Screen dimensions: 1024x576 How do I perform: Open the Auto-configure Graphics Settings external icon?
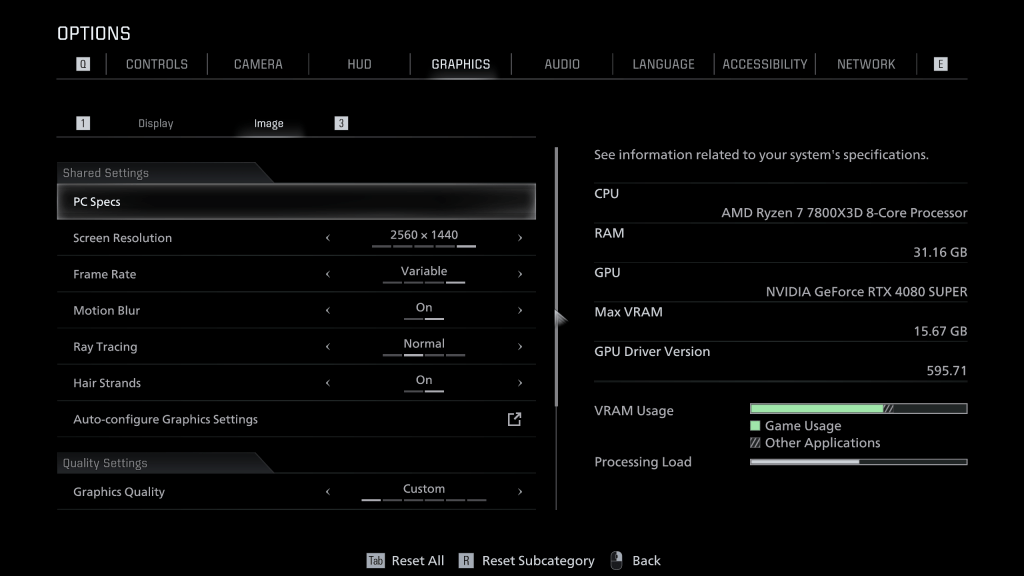pos(514,419)
